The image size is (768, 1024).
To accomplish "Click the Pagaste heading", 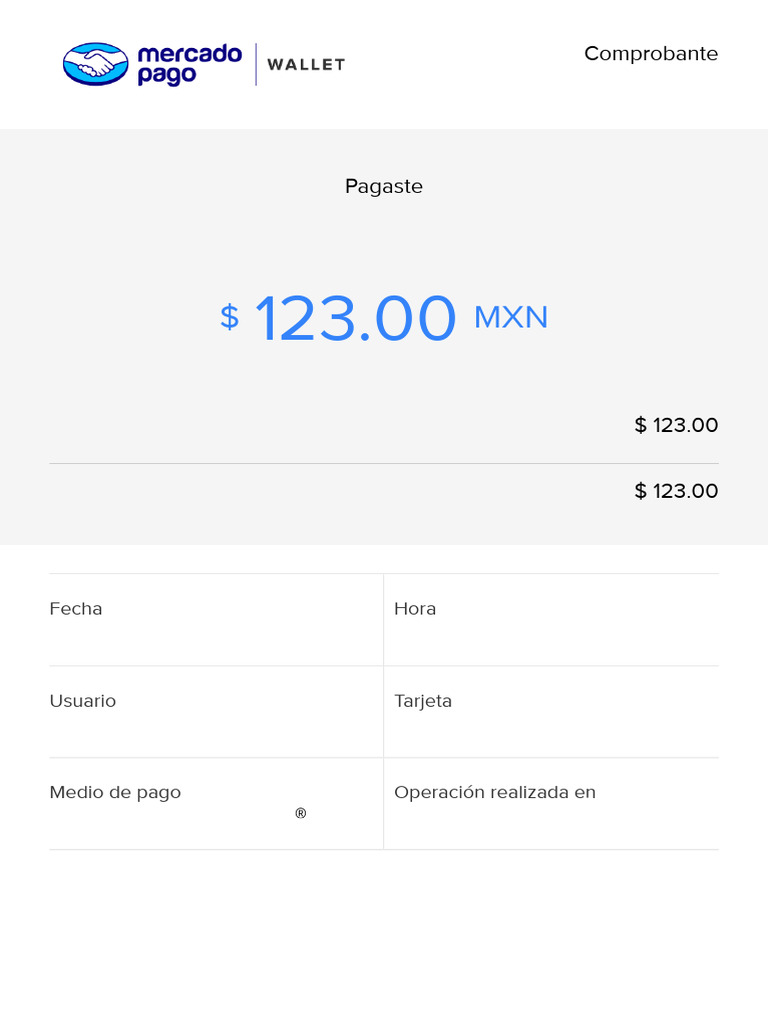I will (384, 187).
